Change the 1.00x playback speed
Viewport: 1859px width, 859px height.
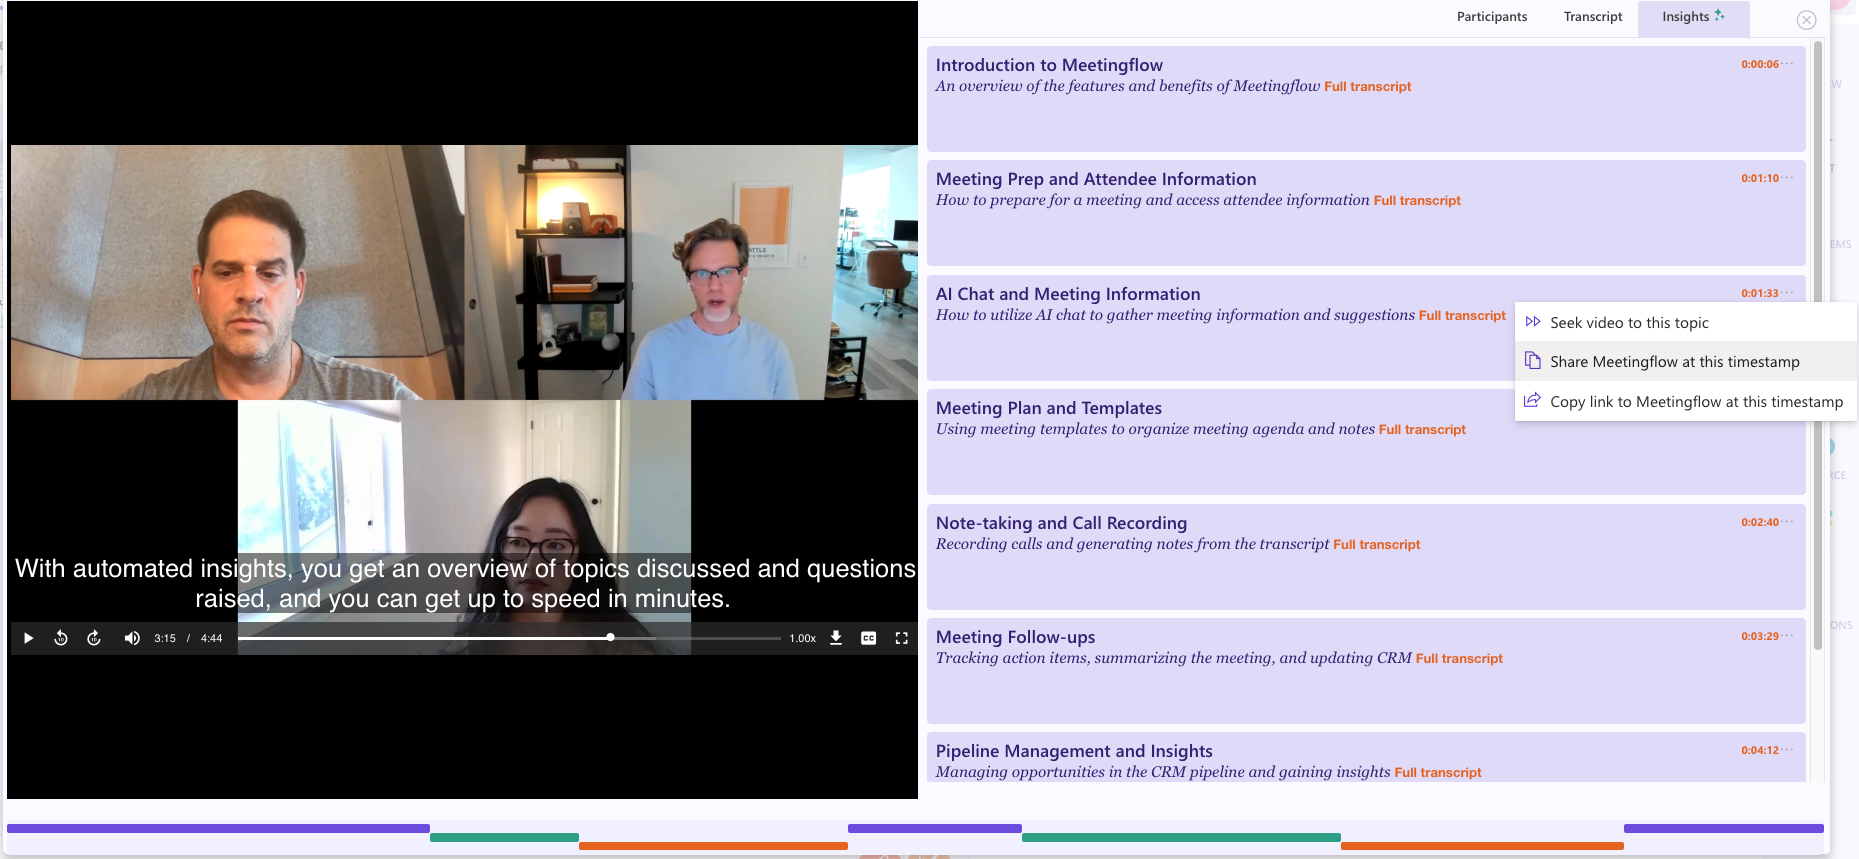point(803,638)
